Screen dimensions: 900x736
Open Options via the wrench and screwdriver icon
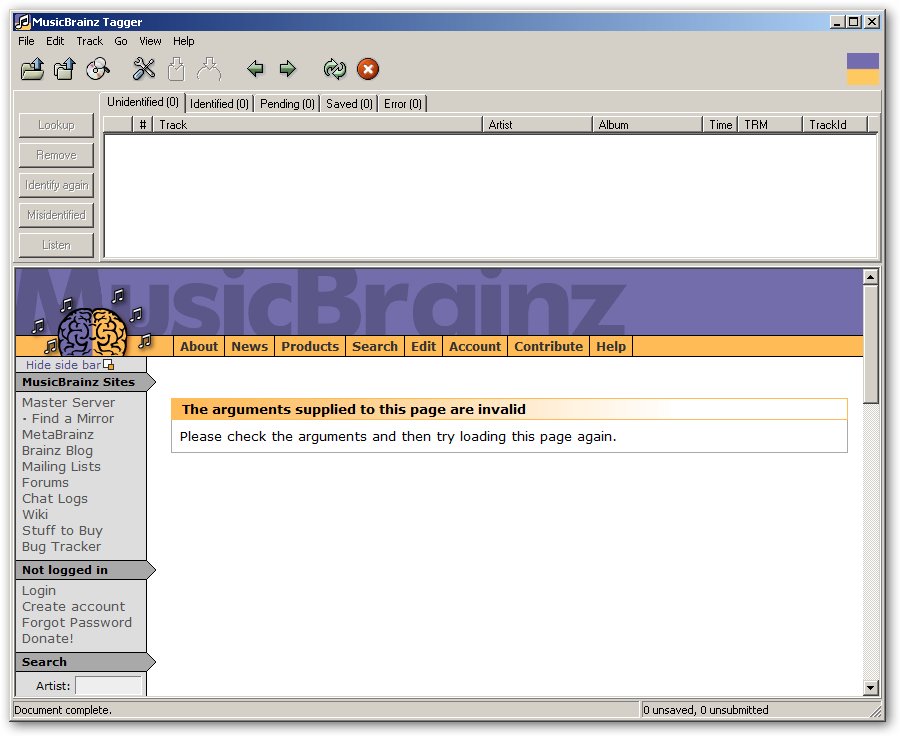(x=144, y=69)
